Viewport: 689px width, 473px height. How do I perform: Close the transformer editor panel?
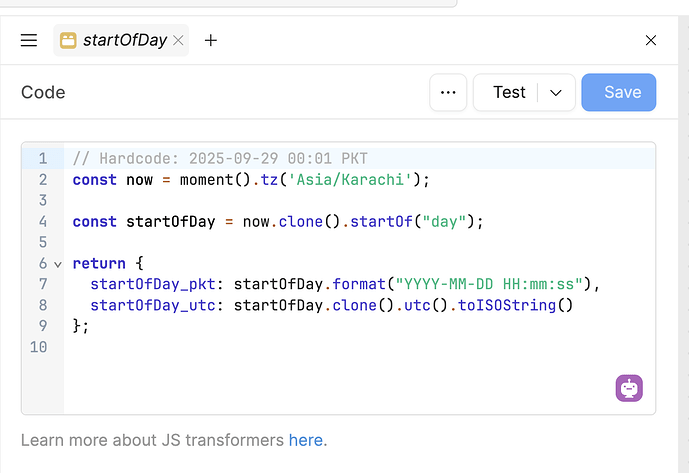tap(651, 41)
